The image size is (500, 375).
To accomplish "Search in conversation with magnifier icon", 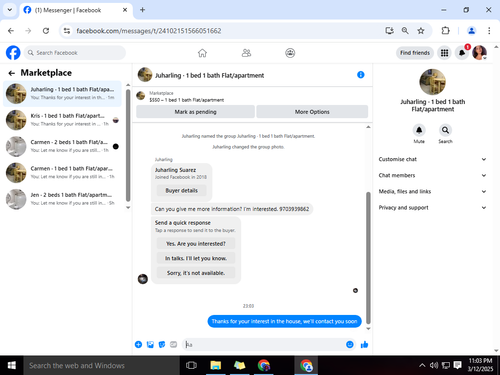I will (x=445, y=130).
